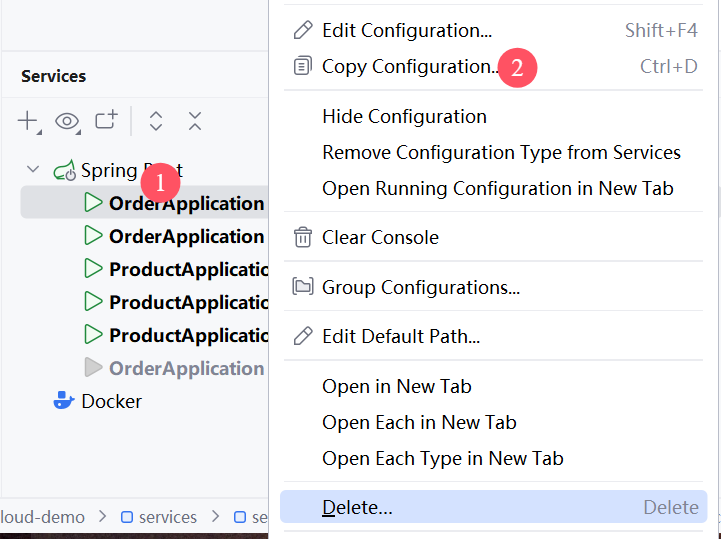Select the Docker service node

[x=111, y=401]
